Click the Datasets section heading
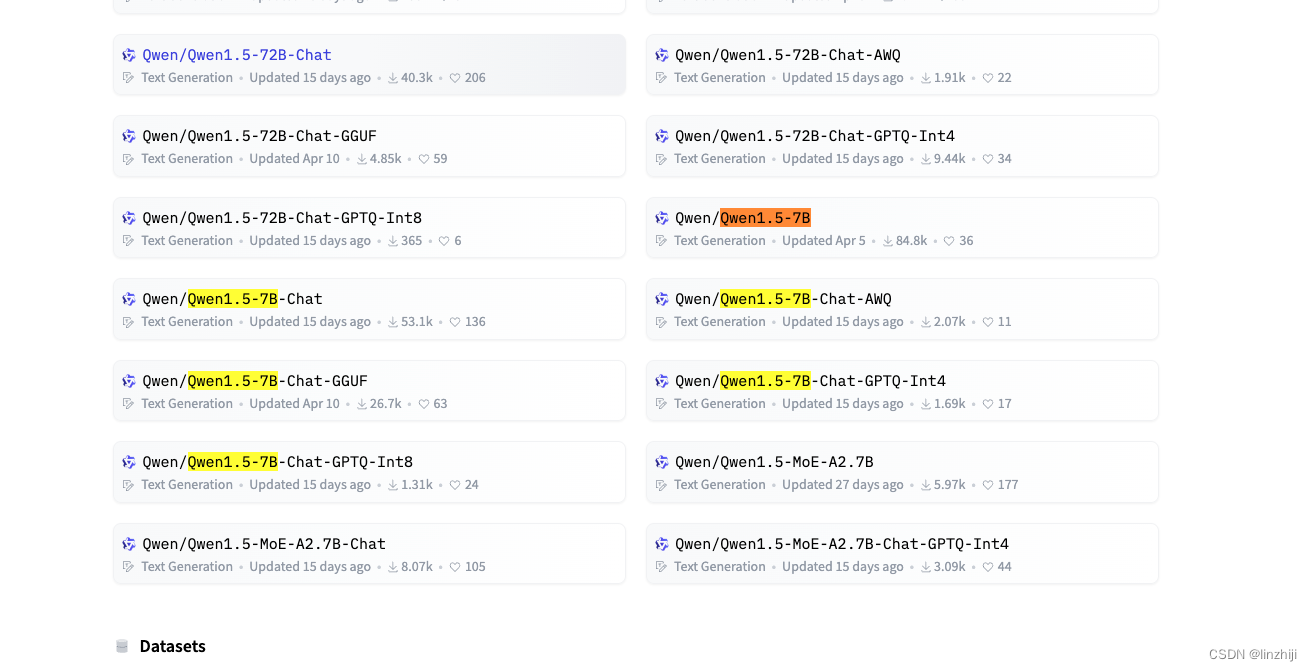Screen dimensions: 1312x671 173,646
